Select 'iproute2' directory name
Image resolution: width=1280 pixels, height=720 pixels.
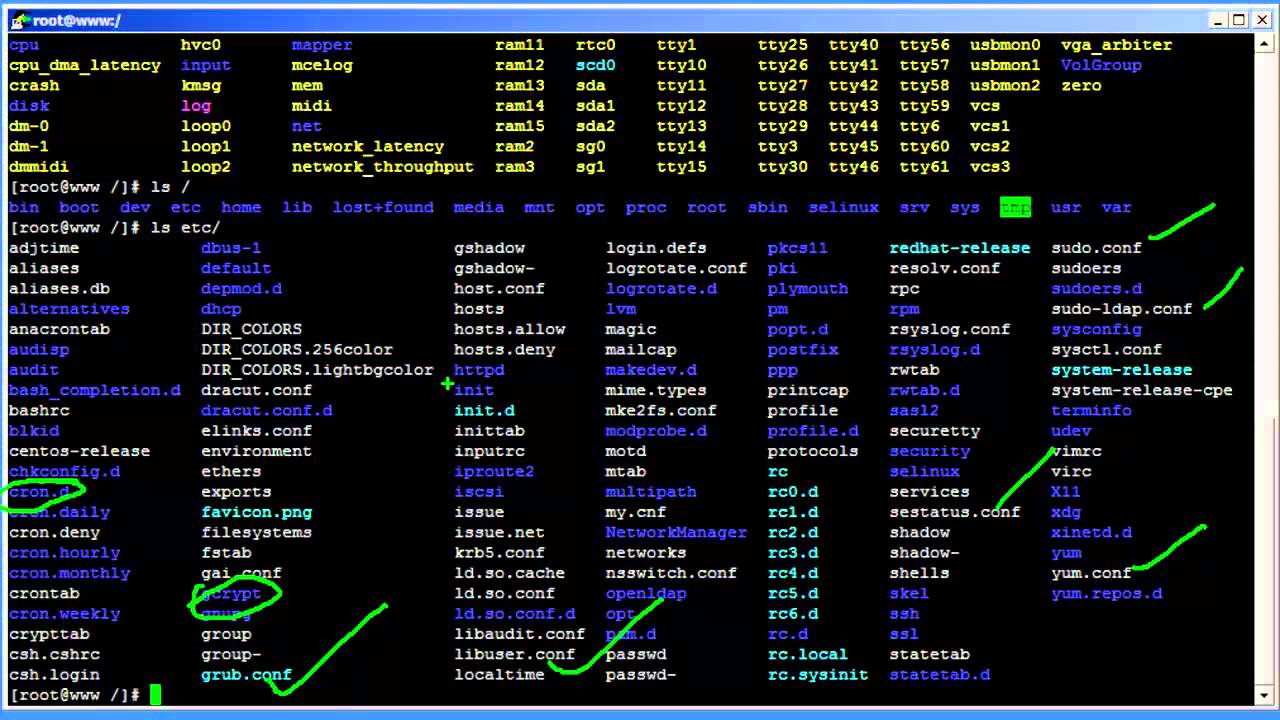pyautogui.click(x=494, y=471)
